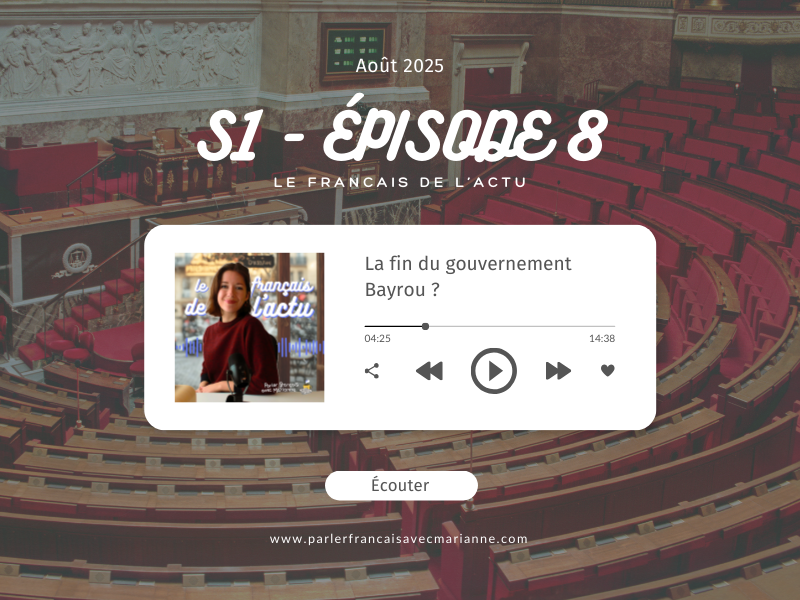Click the title "La fin du gouvernement Bayrou ?"
The image size is (800, 600).
coord(468,276)
